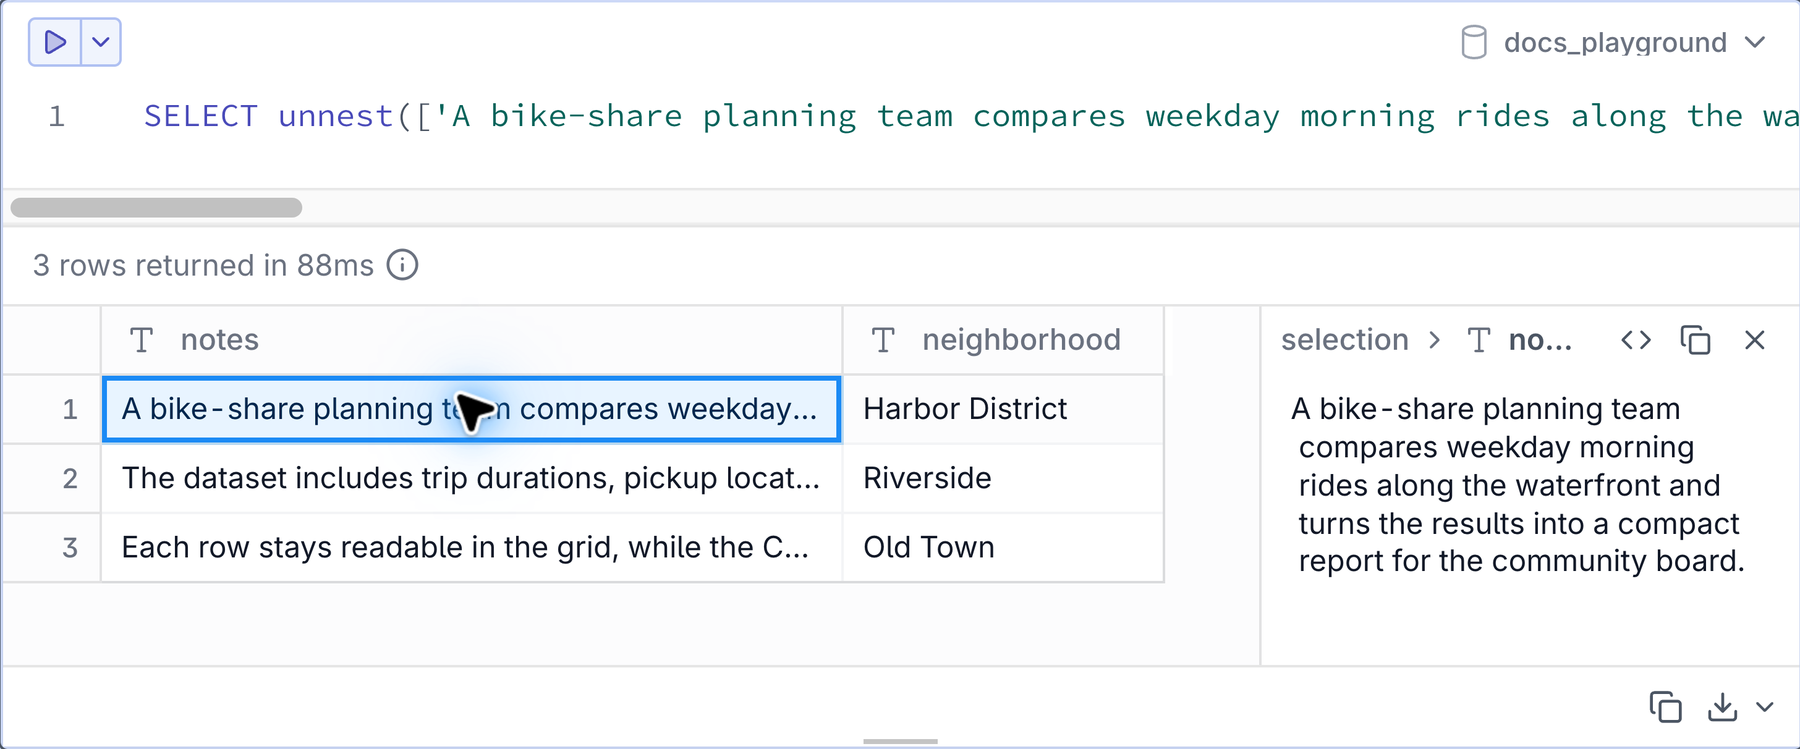1800x749 pixels.
Task: Click the database cylinder icon
Action: [1473, 43]
